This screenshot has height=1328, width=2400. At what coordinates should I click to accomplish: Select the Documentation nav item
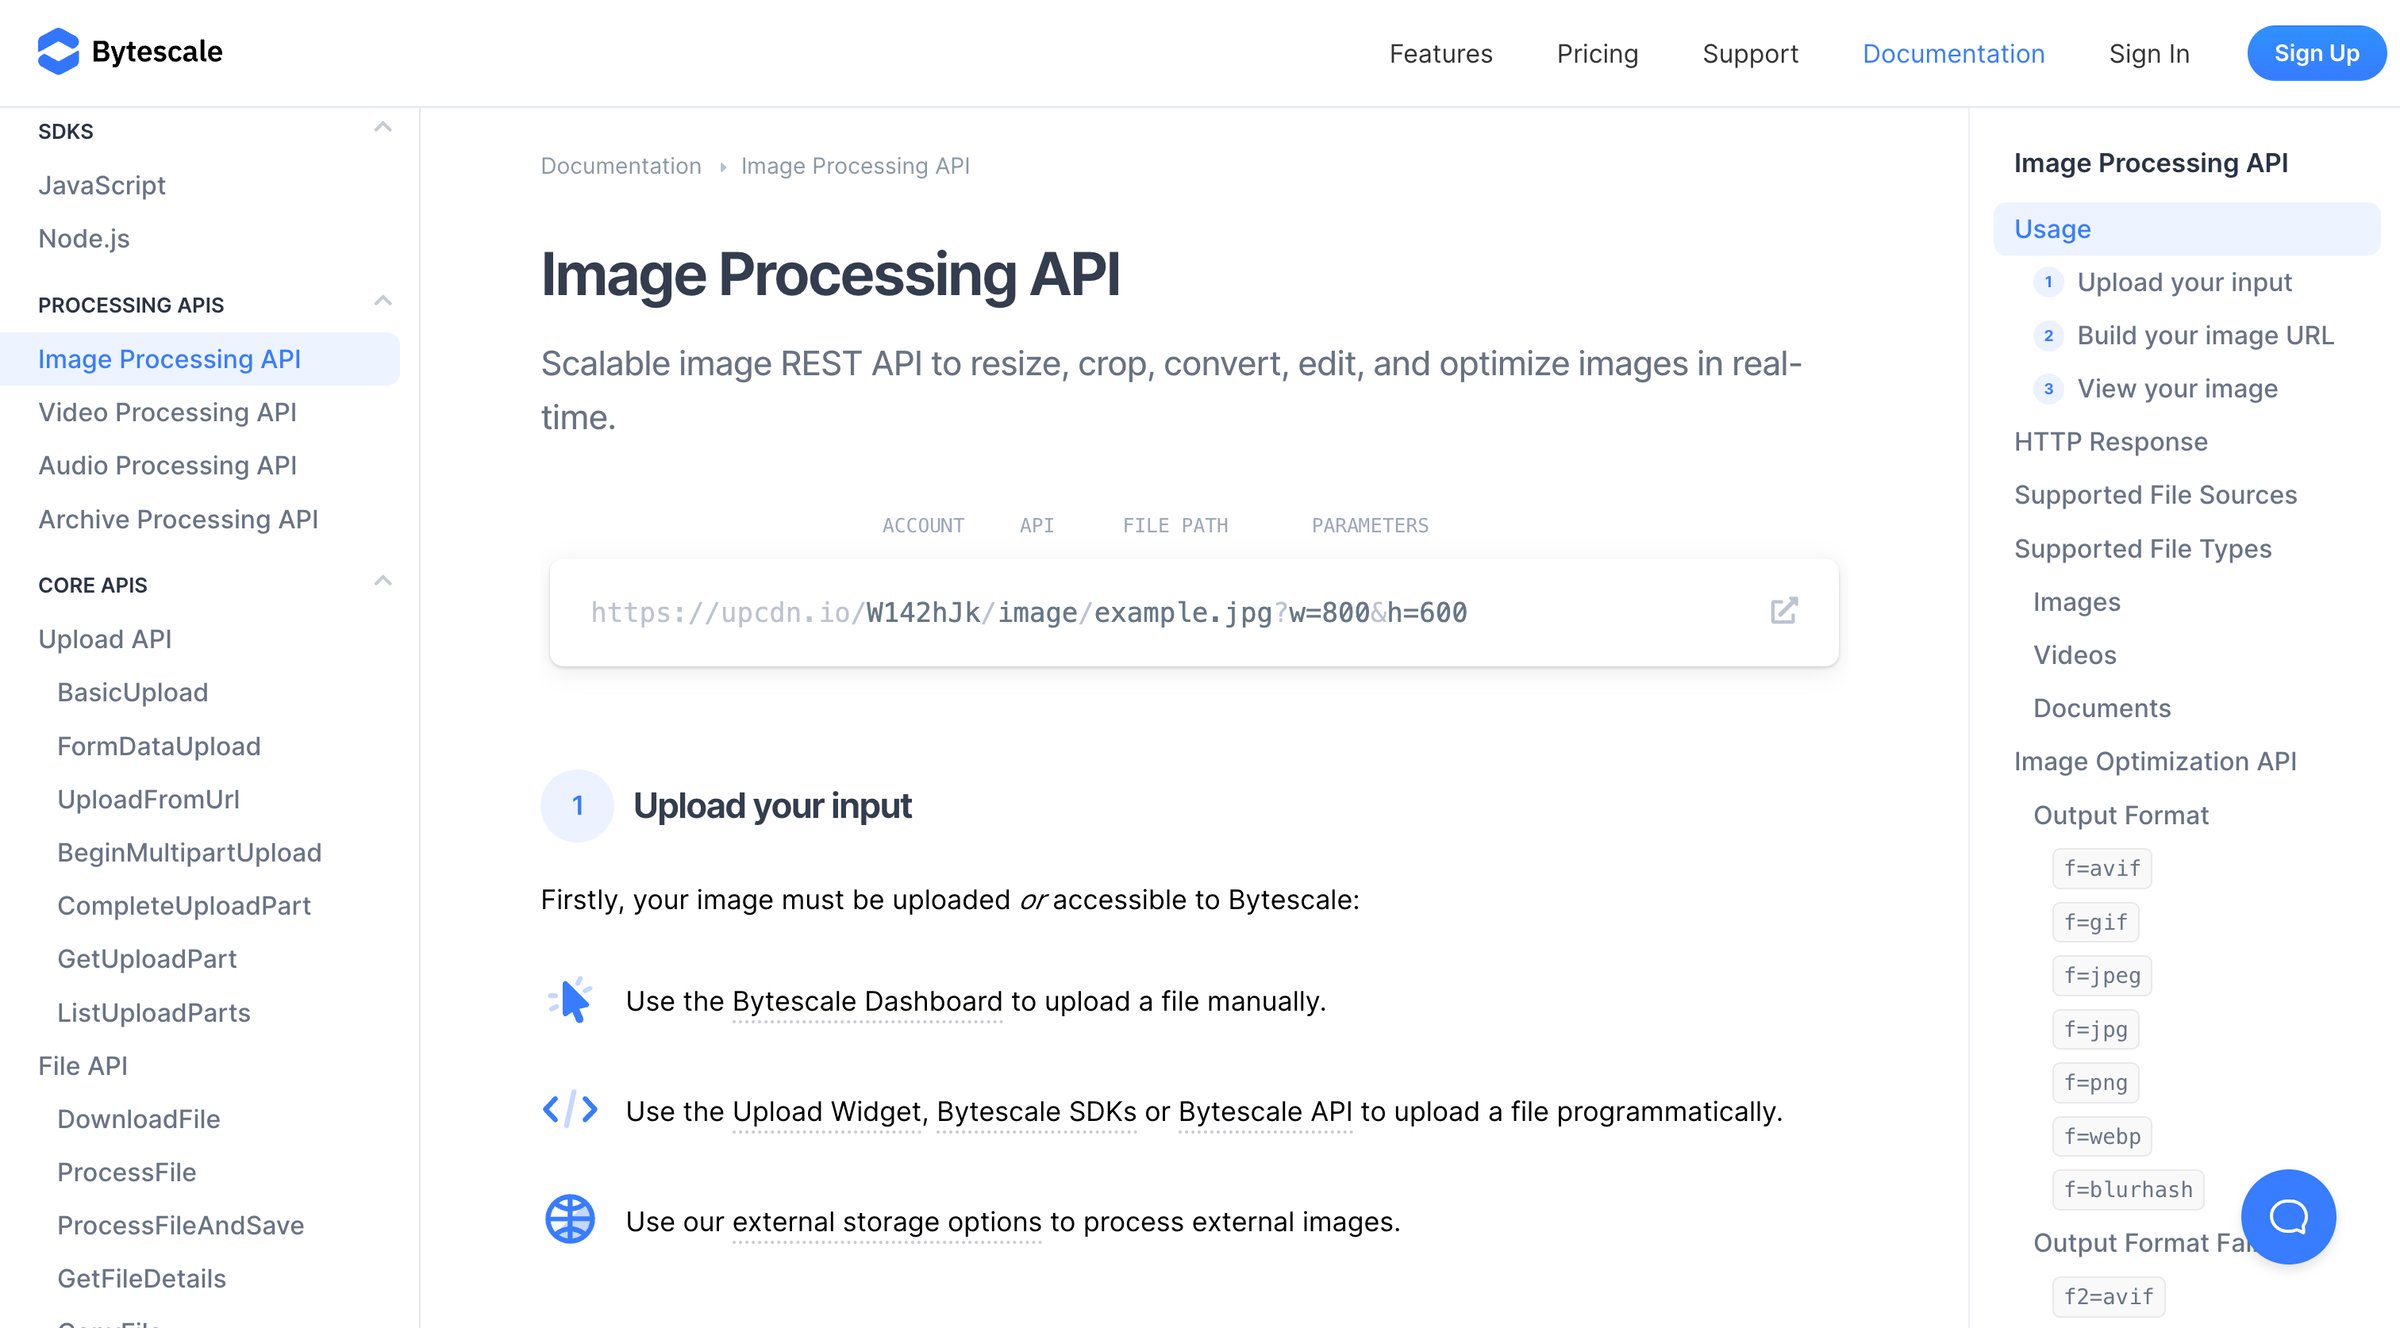tap(1953, 53)
